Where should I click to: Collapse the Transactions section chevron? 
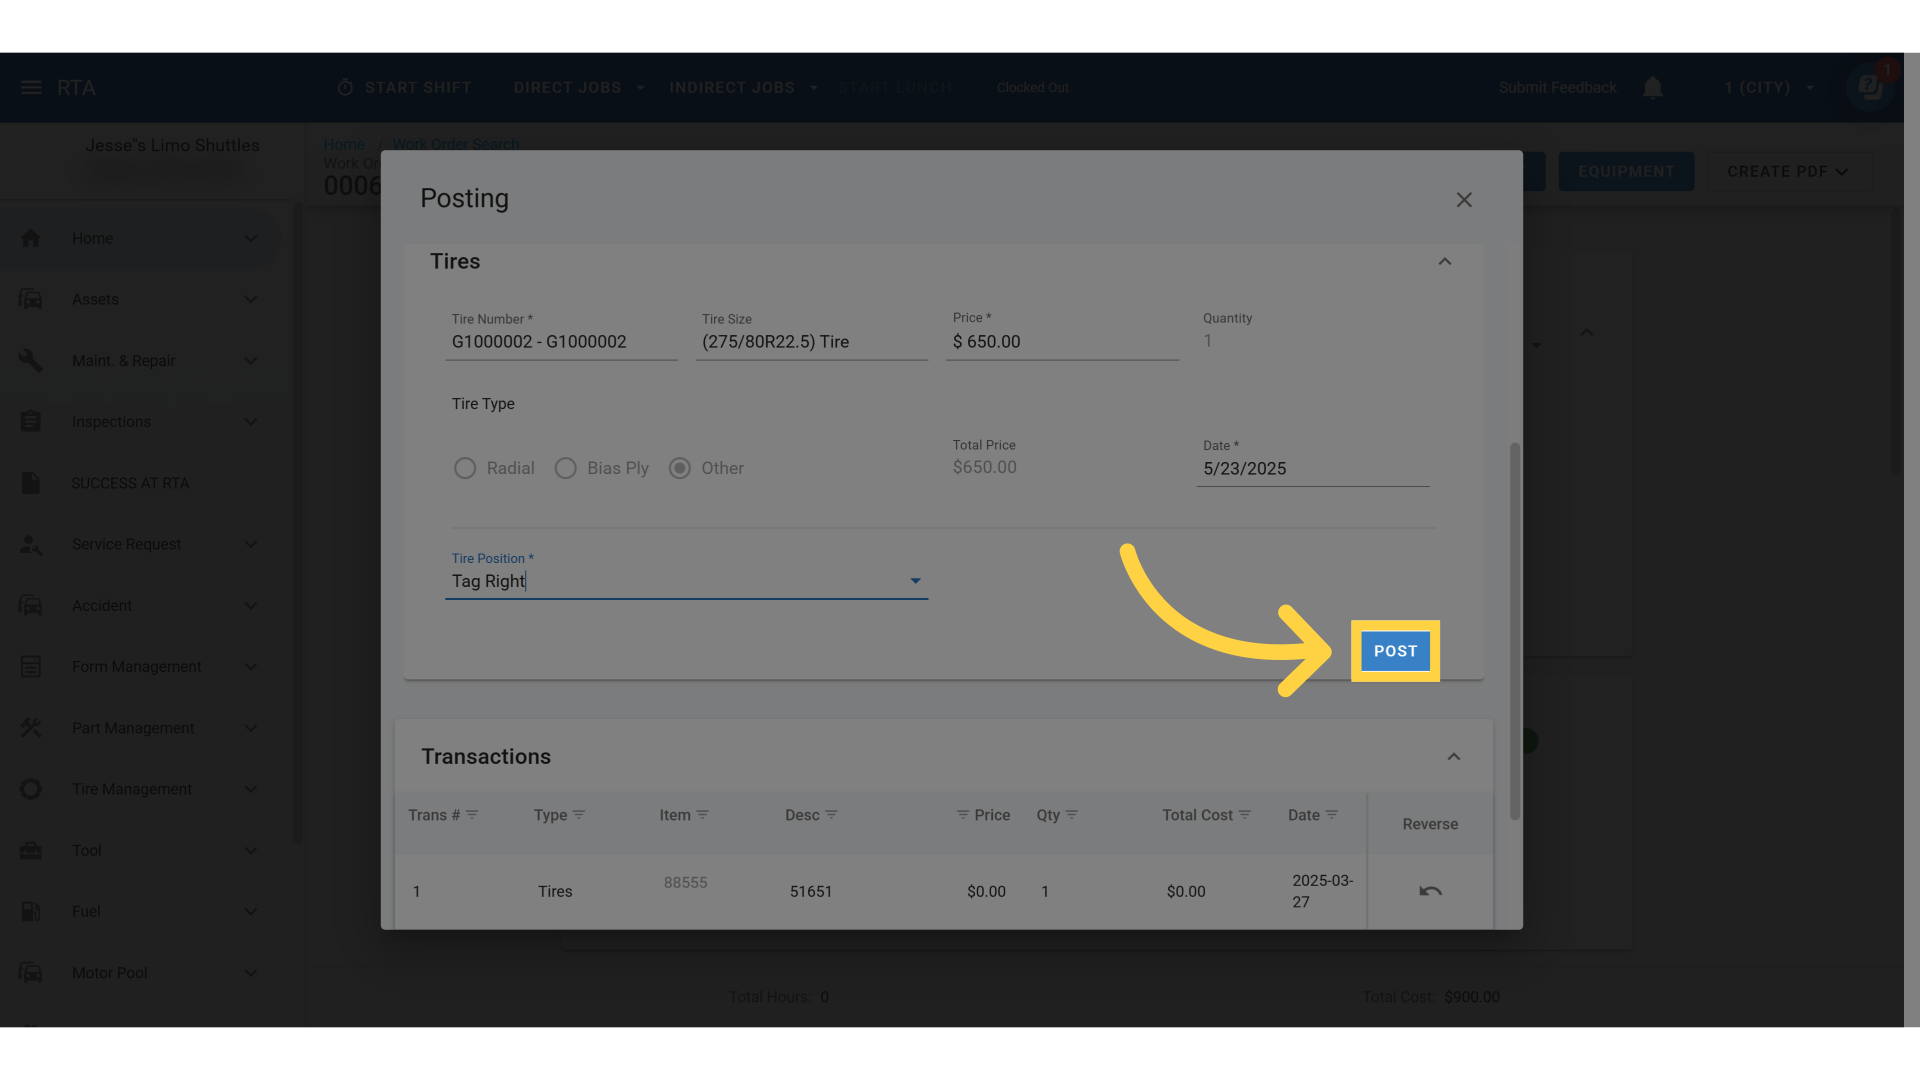1454,757
